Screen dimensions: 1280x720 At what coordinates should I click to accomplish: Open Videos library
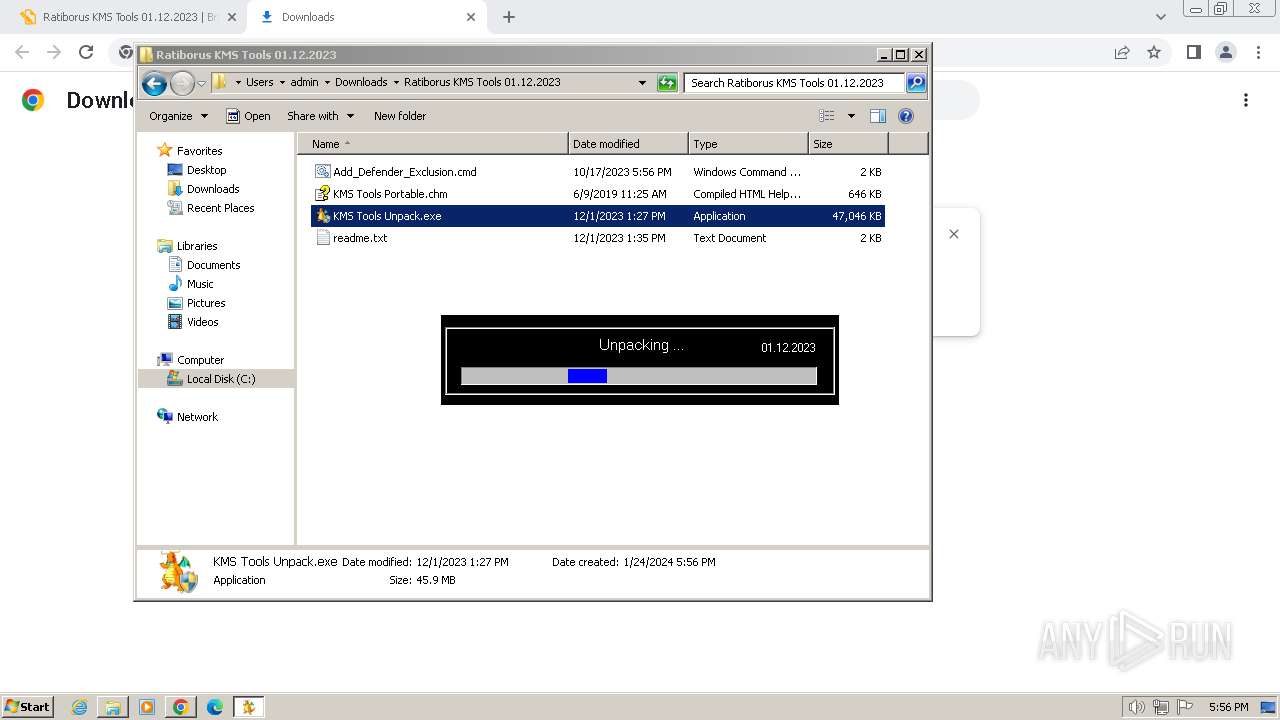click(202, 322)
